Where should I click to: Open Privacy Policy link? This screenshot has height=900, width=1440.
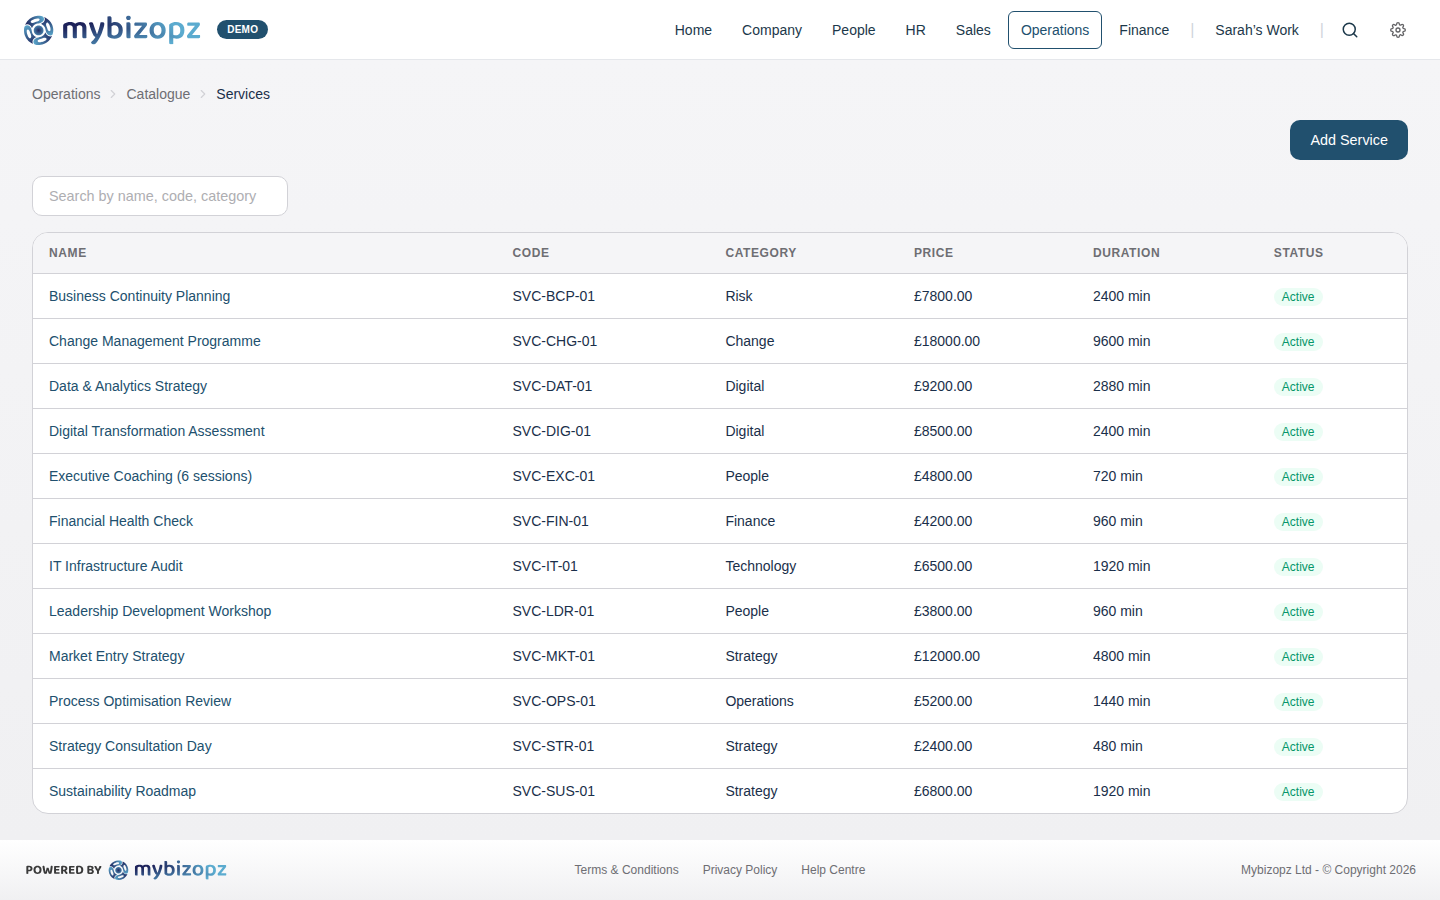pyautogui.click(x=740, y=870)
